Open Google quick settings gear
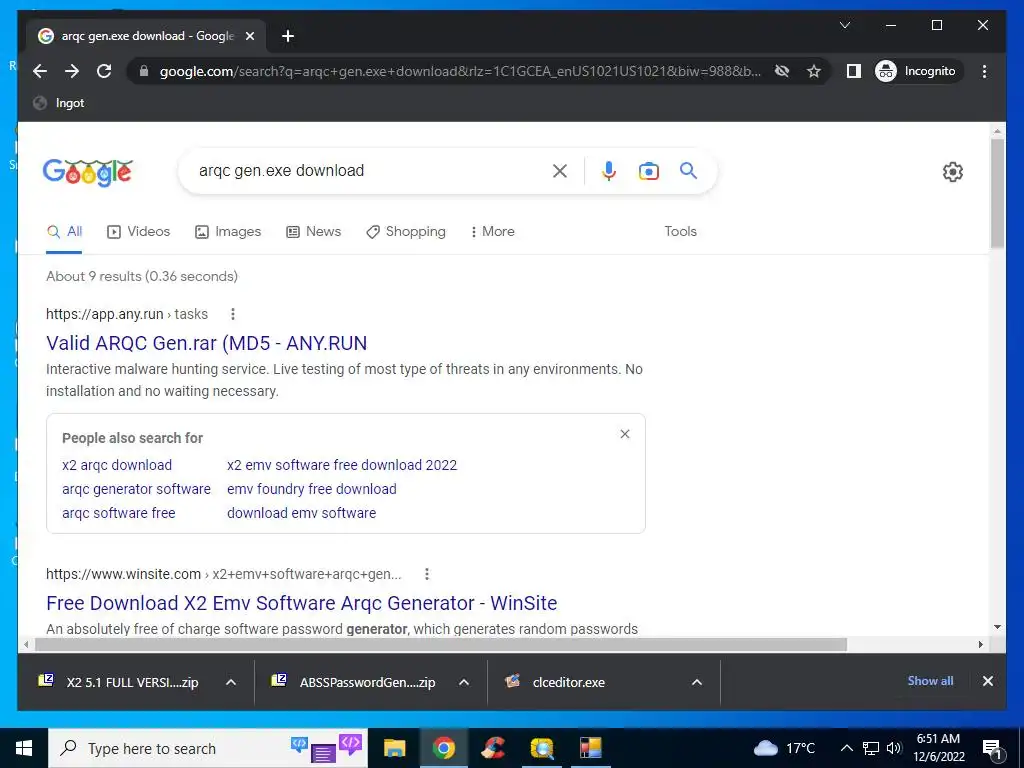1024x768 pixels. click(x=953, y=172)
